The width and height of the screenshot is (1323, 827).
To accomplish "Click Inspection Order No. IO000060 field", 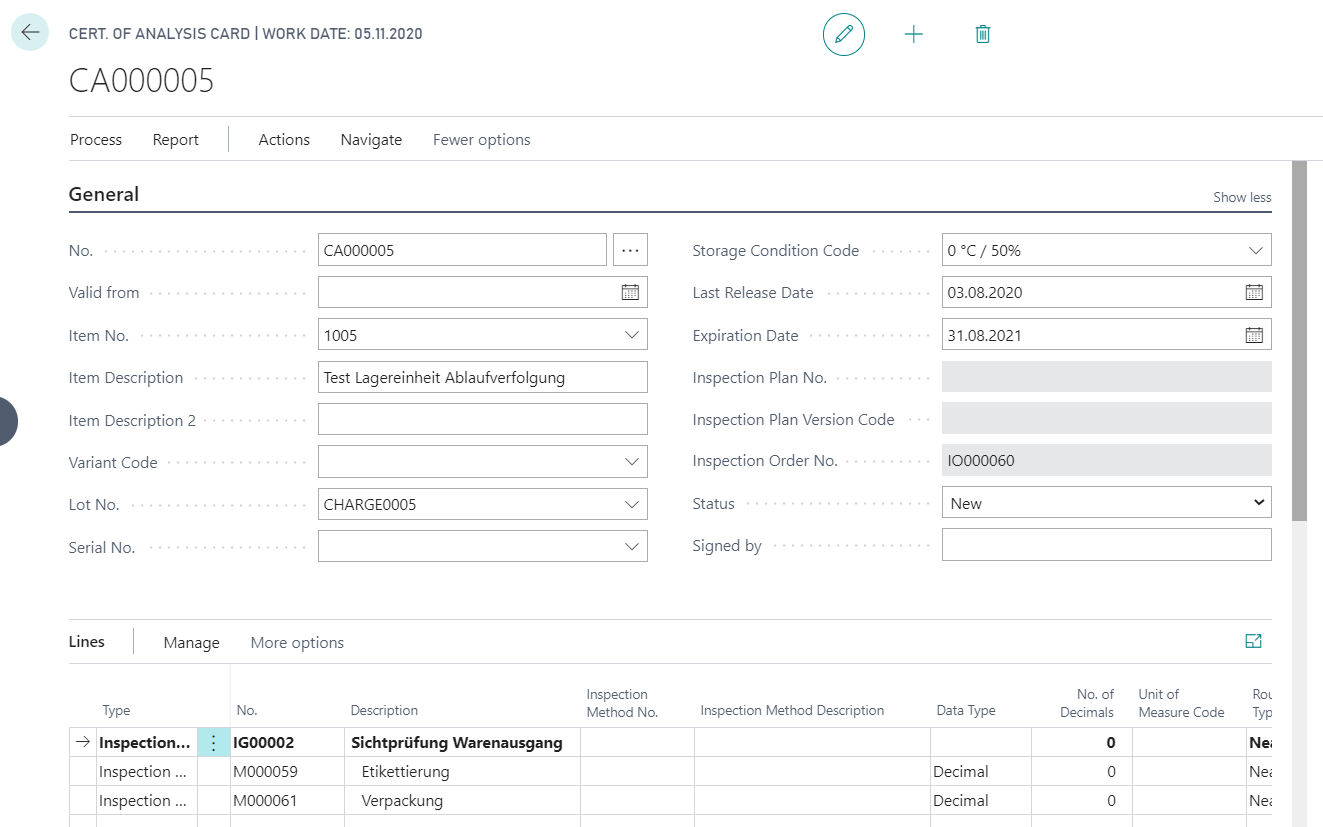I will pos(1107,460).
